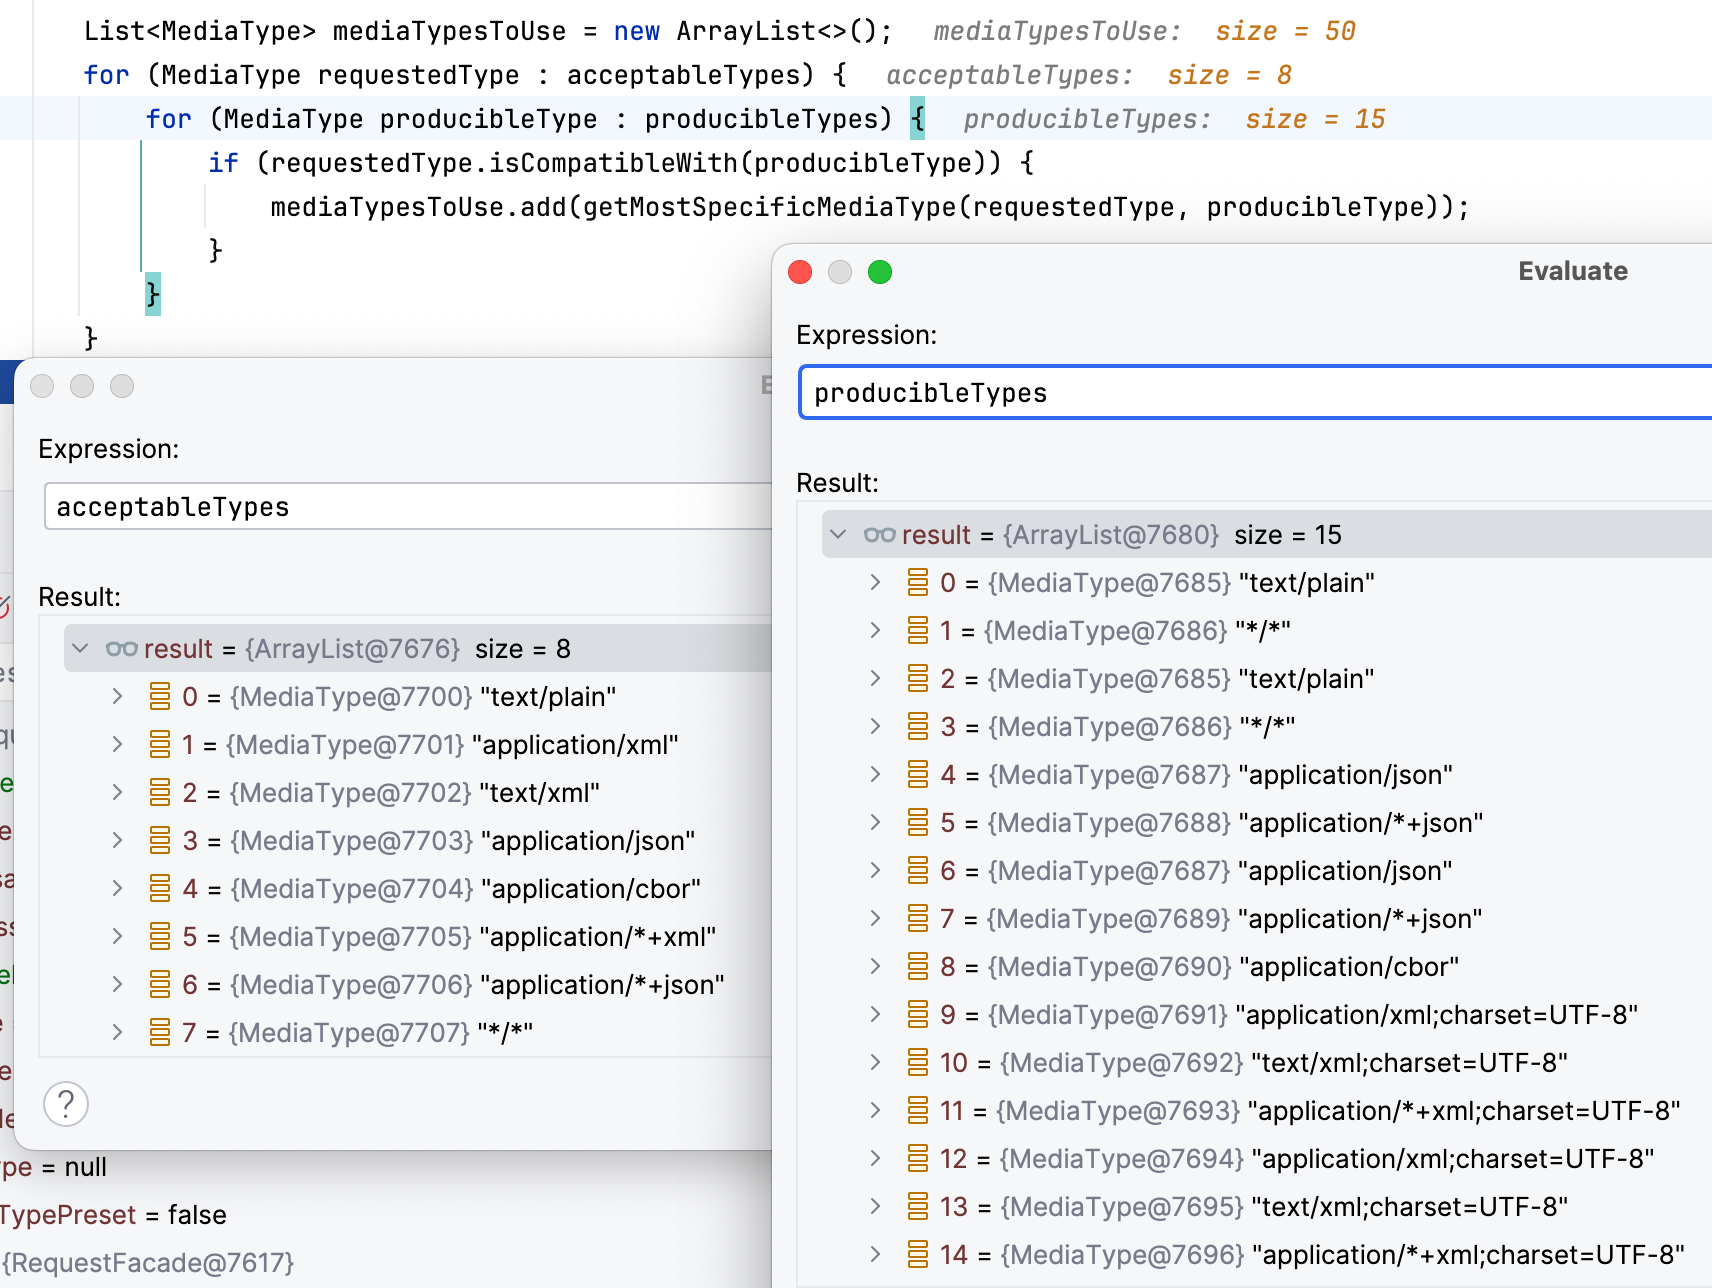The image size is (1712, 1288).
Task: Focus the producibleTypes expression field
Action: pyautogui.click(x=1250, y=393)
